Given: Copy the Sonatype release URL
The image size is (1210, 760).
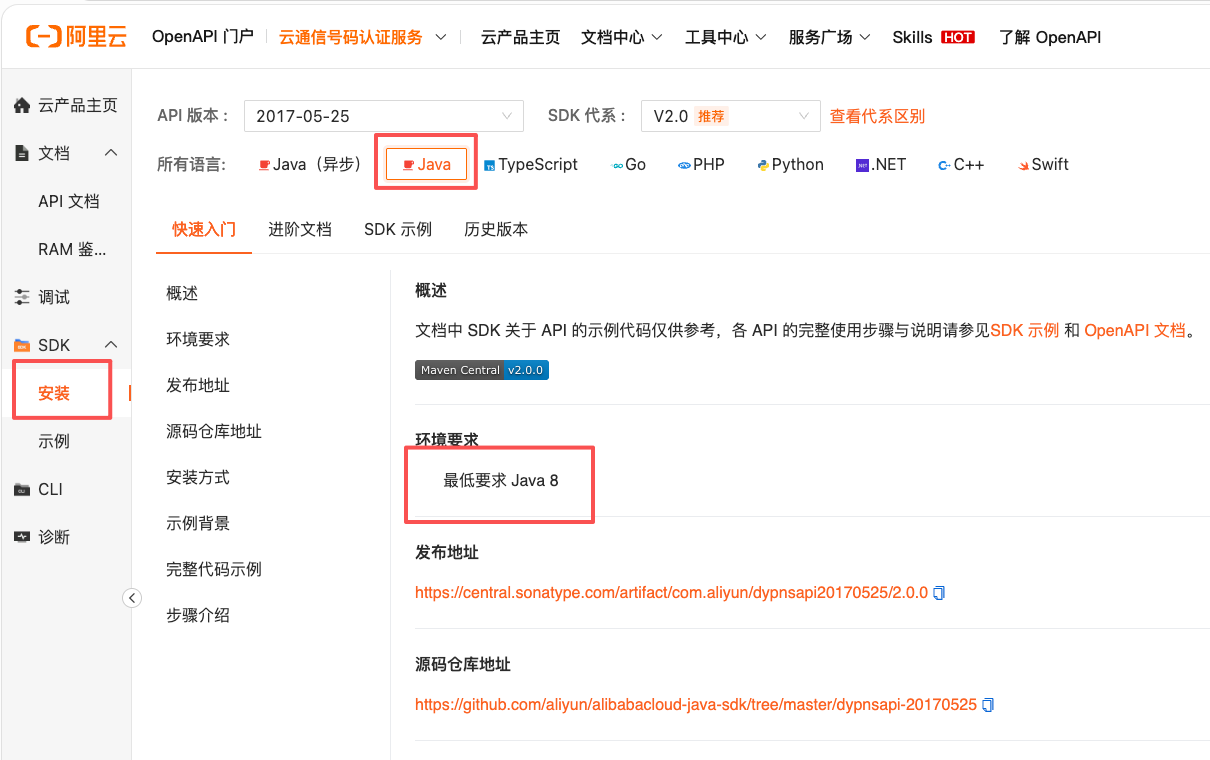Looking at the screenshot, I should point(939,593).
